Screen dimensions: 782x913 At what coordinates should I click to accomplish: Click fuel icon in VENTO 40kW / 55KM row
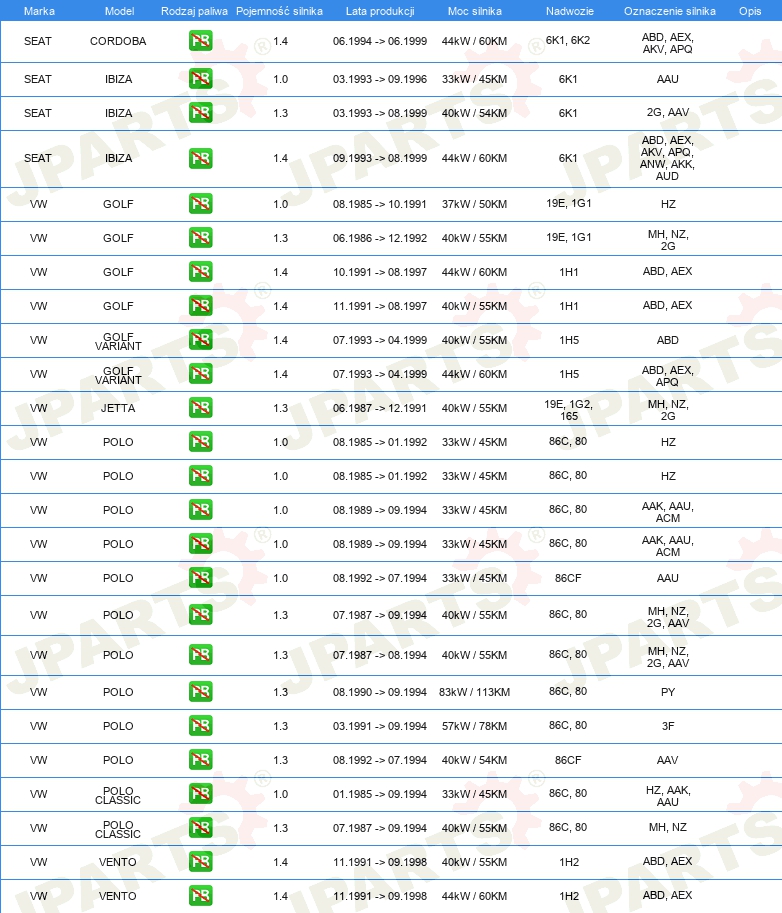[x=200, y=862]
